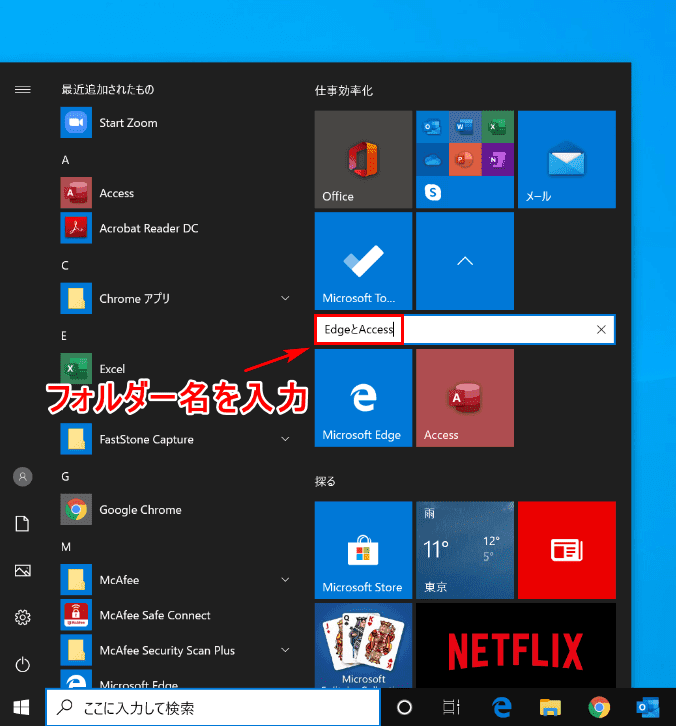Open the Excel icon in the Office group tile
Screen dimensions: 676x726
click(498, 127)
